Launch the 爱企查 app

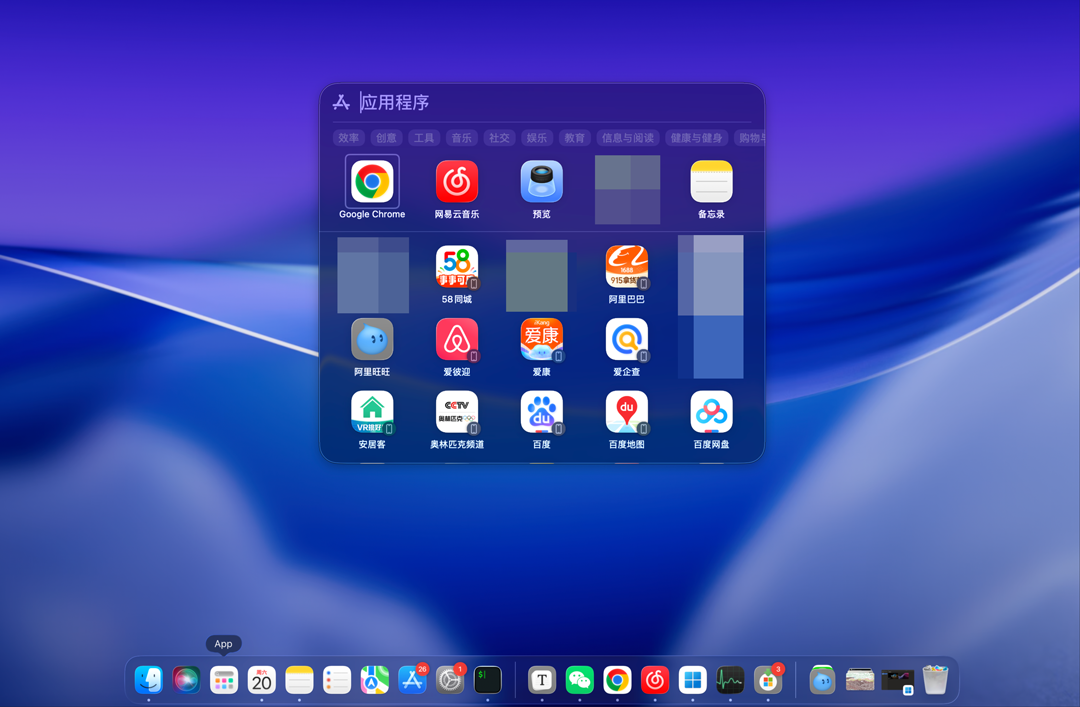[x=627, y=339]
